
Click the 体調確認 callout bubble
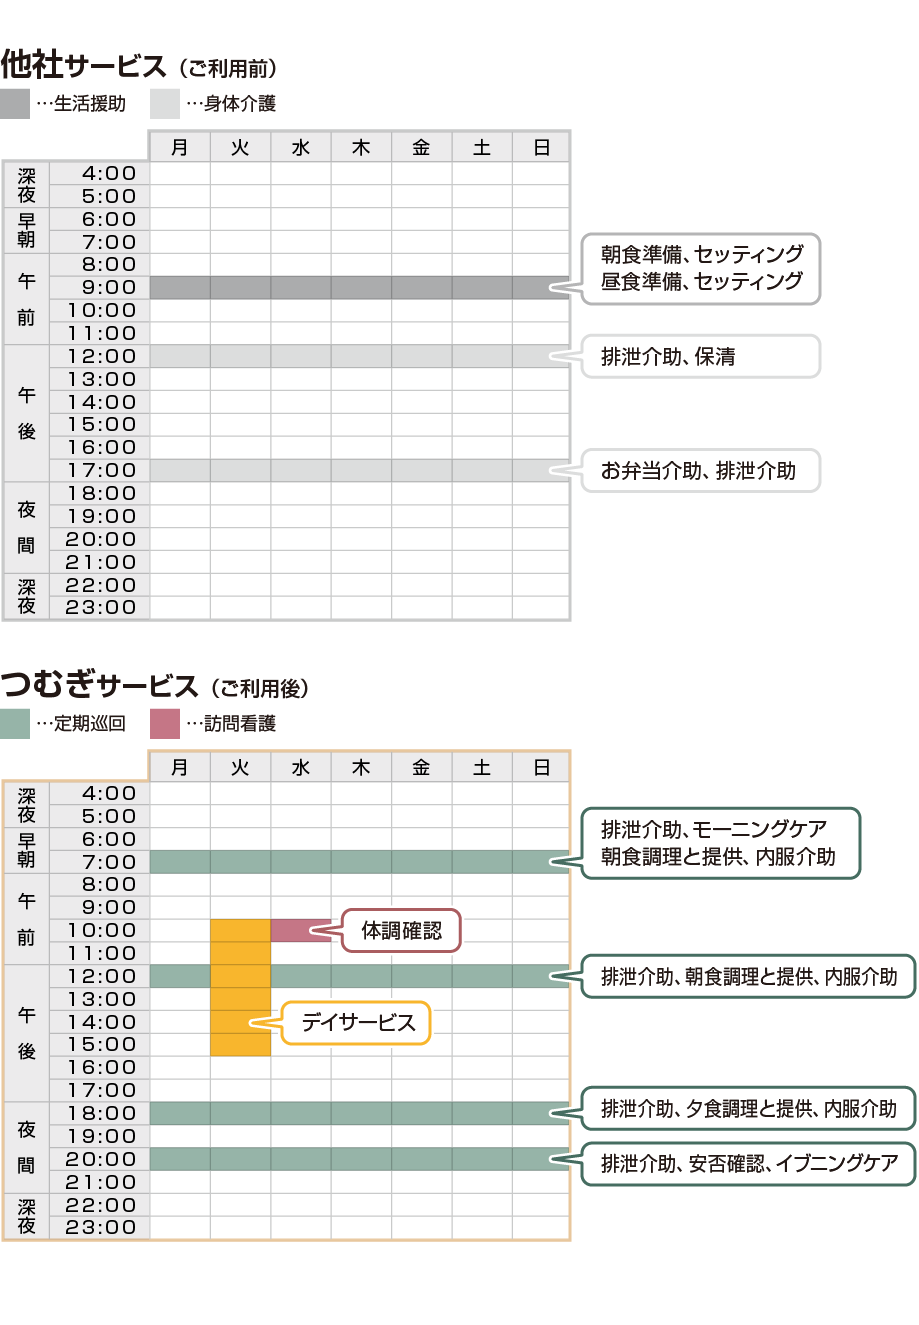(401, 931)
